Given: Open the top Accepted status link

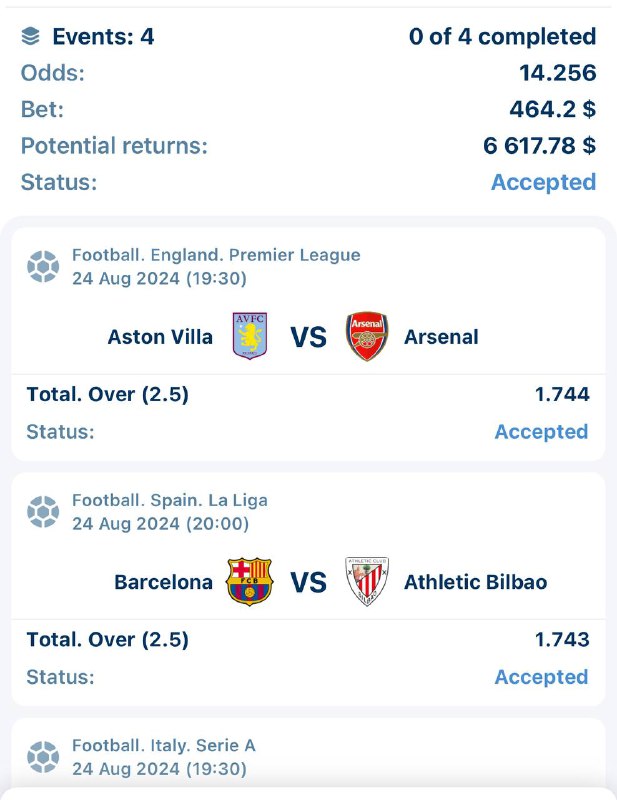Looking at the screenshot, I should pyautogui.click(x=543, y=182).
